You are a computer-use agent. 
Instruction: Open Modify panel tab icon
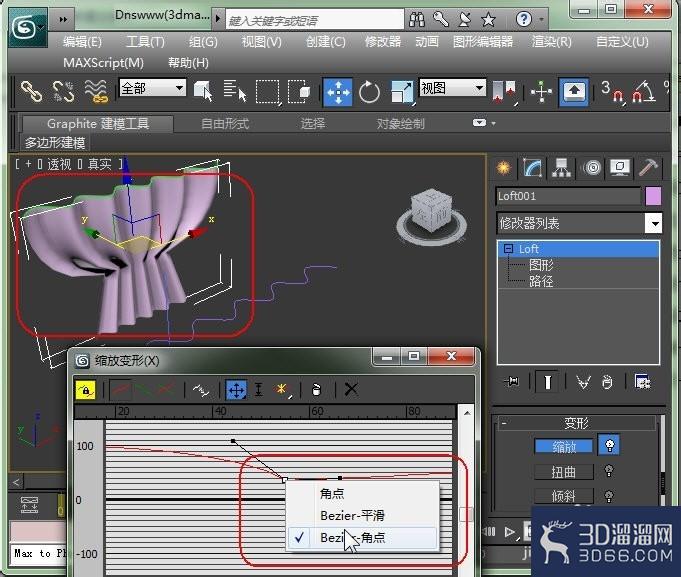pyautogui.click(x=532, y=168)
